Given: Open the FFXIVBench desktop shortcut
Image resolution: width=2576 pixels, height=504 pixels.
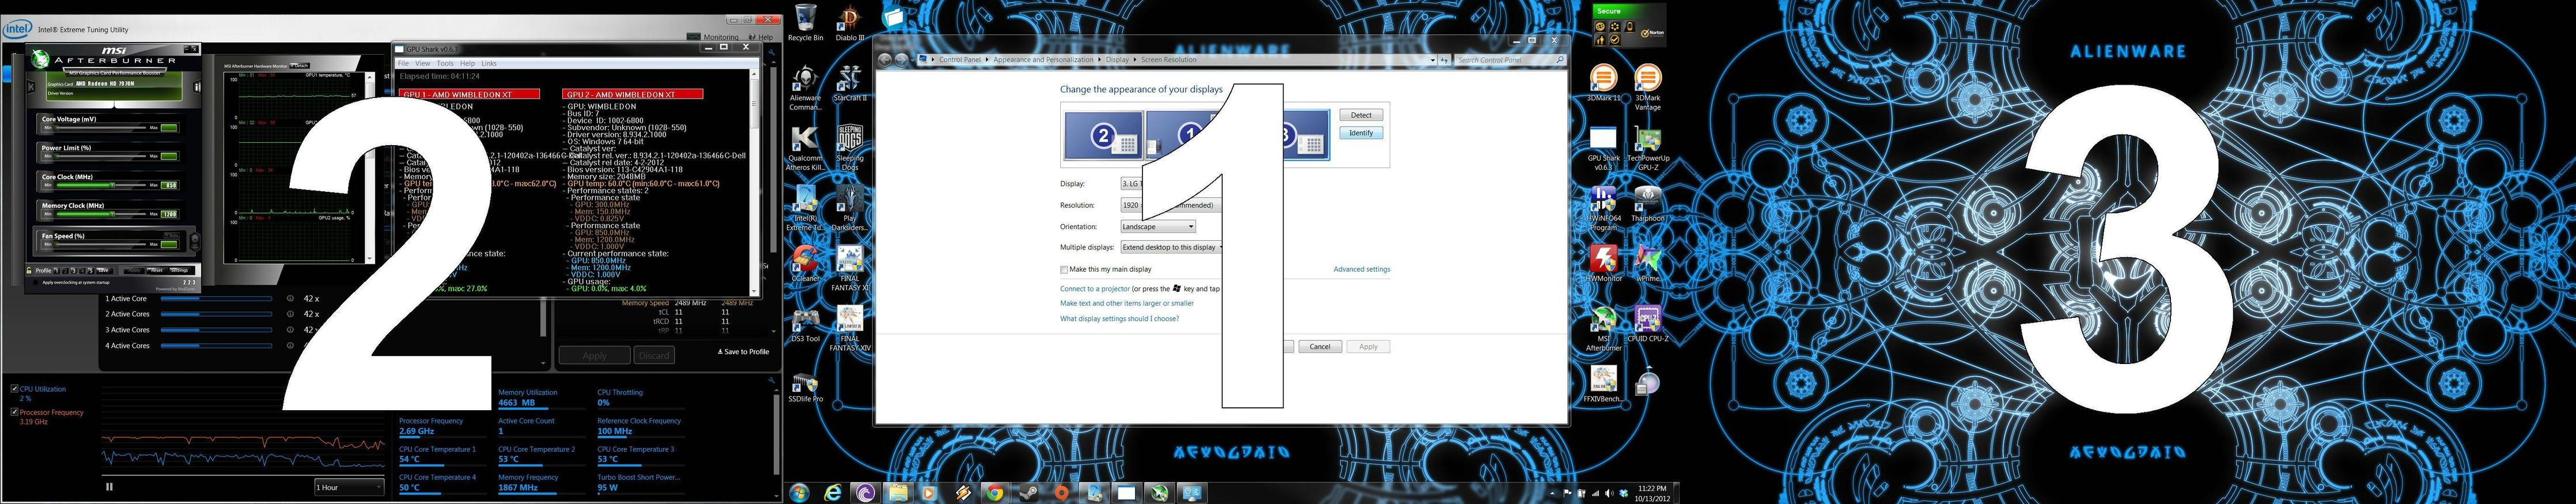Looking at the screenshot, I should (1603, 384).
